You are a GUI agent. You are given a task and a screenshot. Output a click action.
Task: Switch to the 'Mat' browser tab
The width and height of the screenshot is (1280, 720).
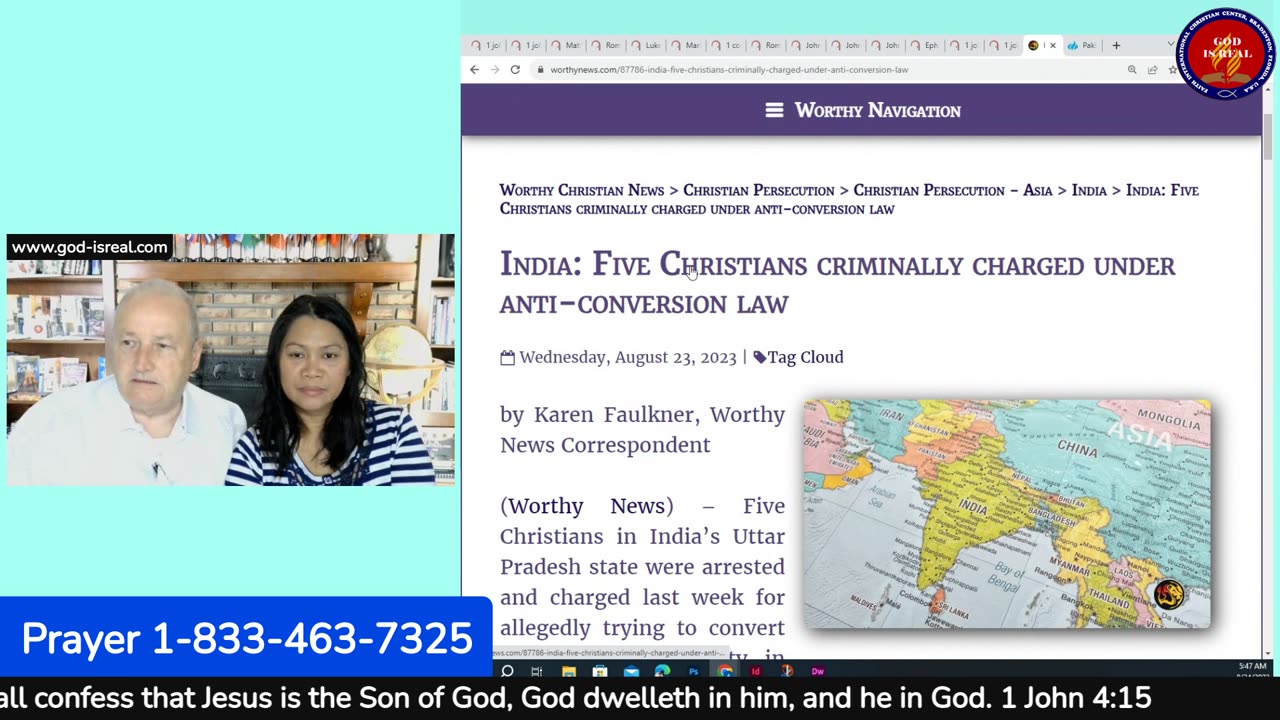[x=565, y=45]
